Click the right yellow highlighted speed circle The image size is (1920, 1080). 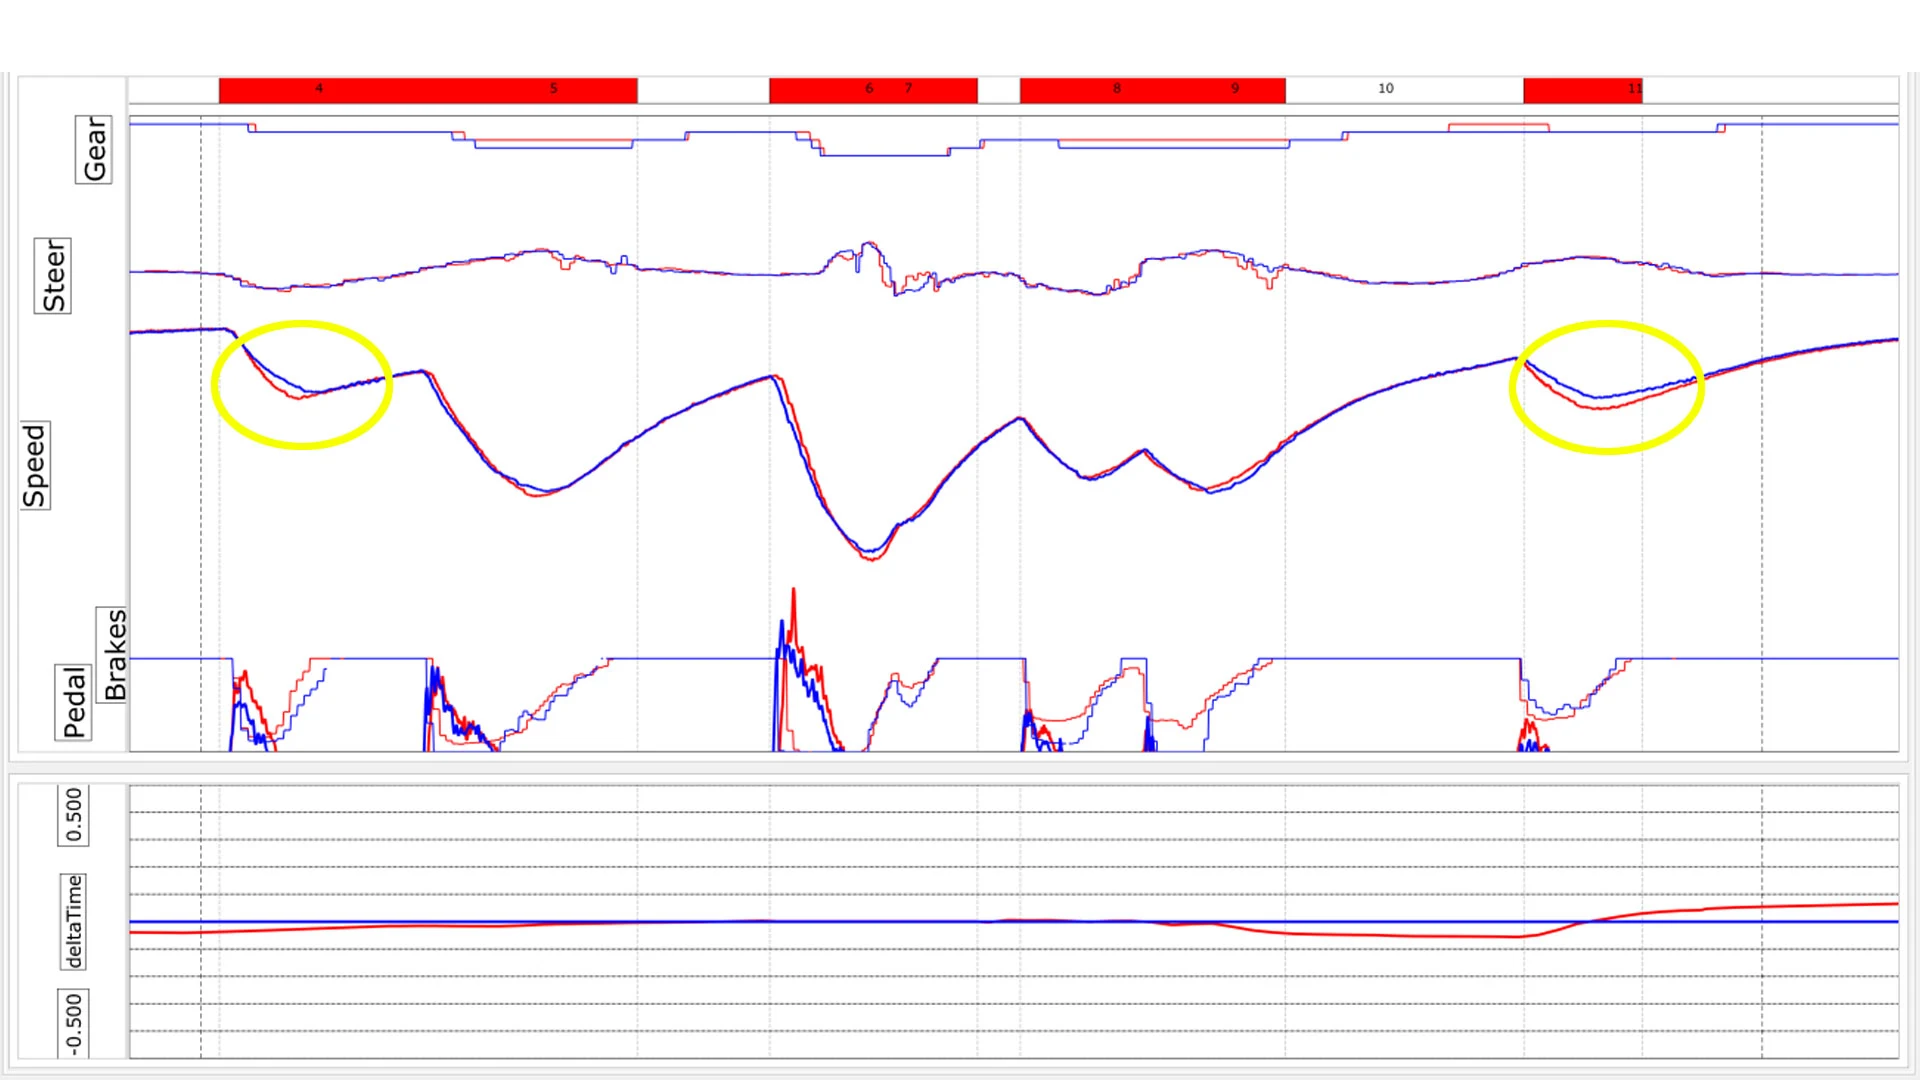pyautogui.click(x=1606, y=387)
